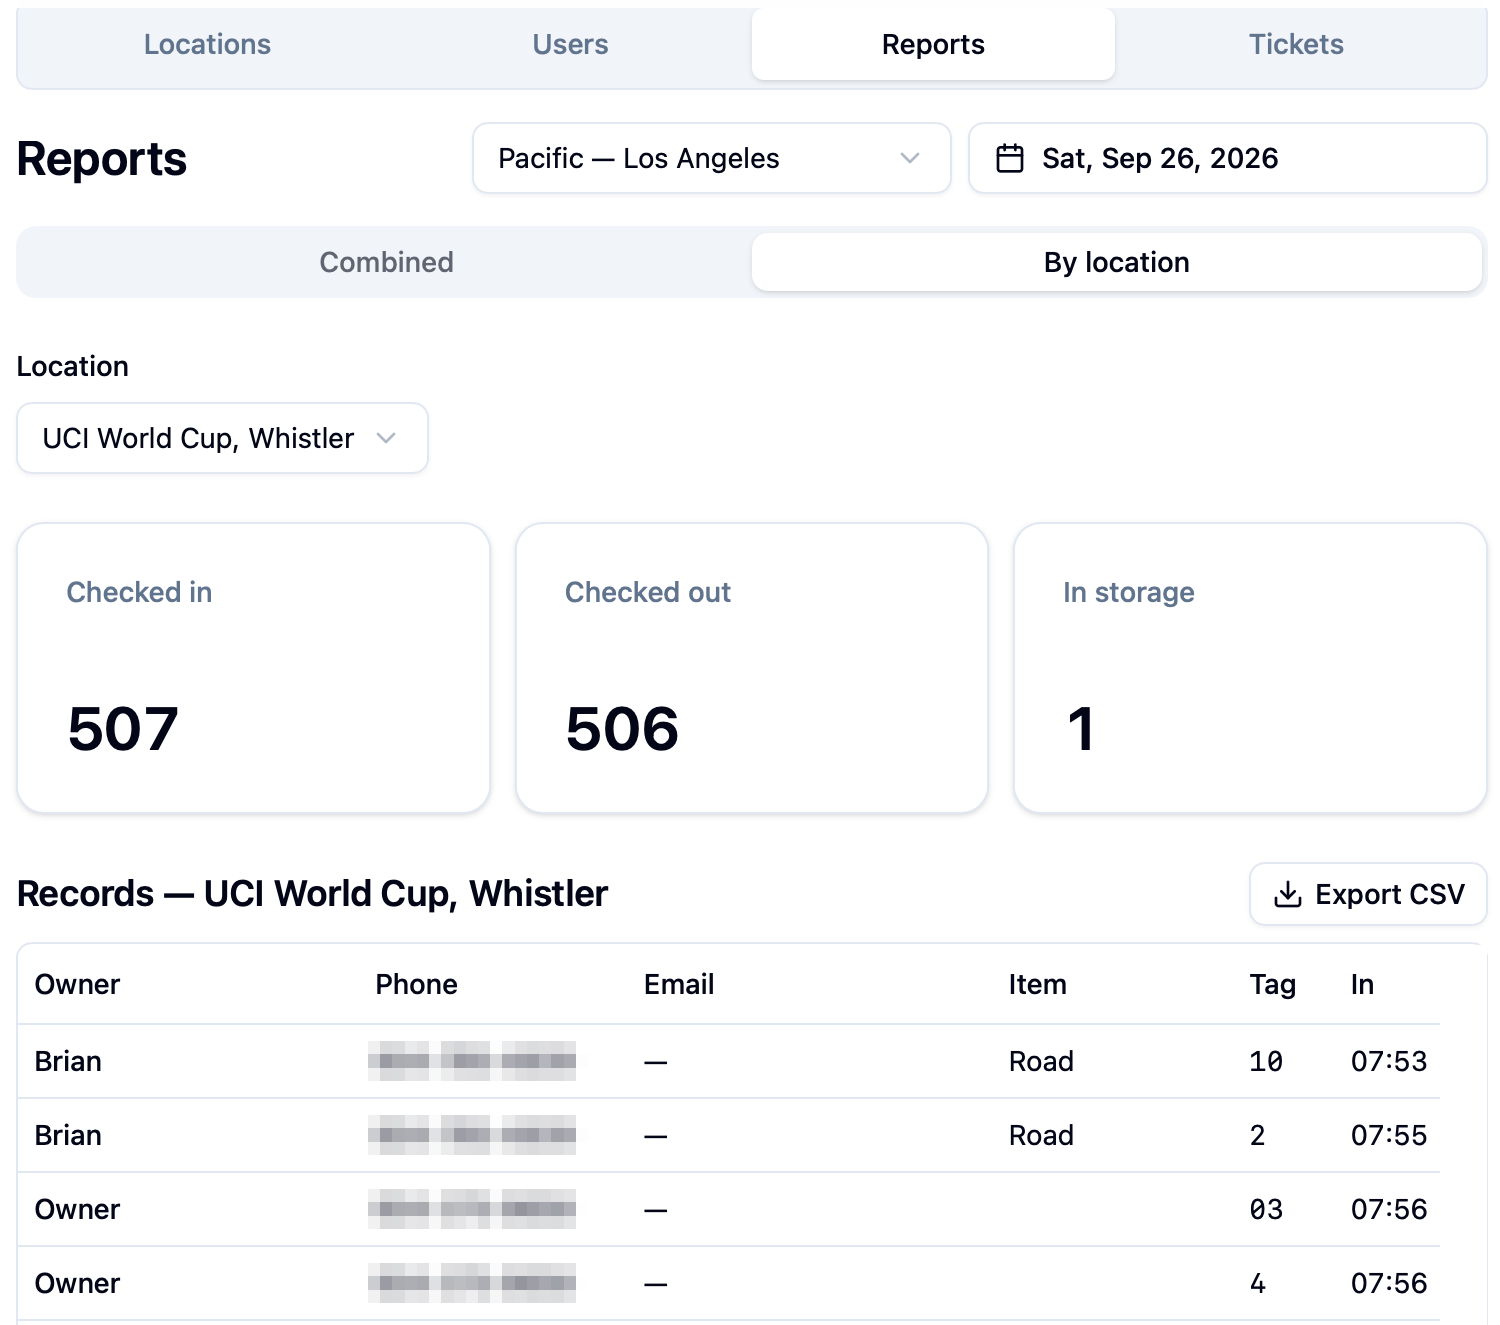Click the timezone dropdown chevron arrow
This screenshot has width=1500, height=1325.
(909, 158)
